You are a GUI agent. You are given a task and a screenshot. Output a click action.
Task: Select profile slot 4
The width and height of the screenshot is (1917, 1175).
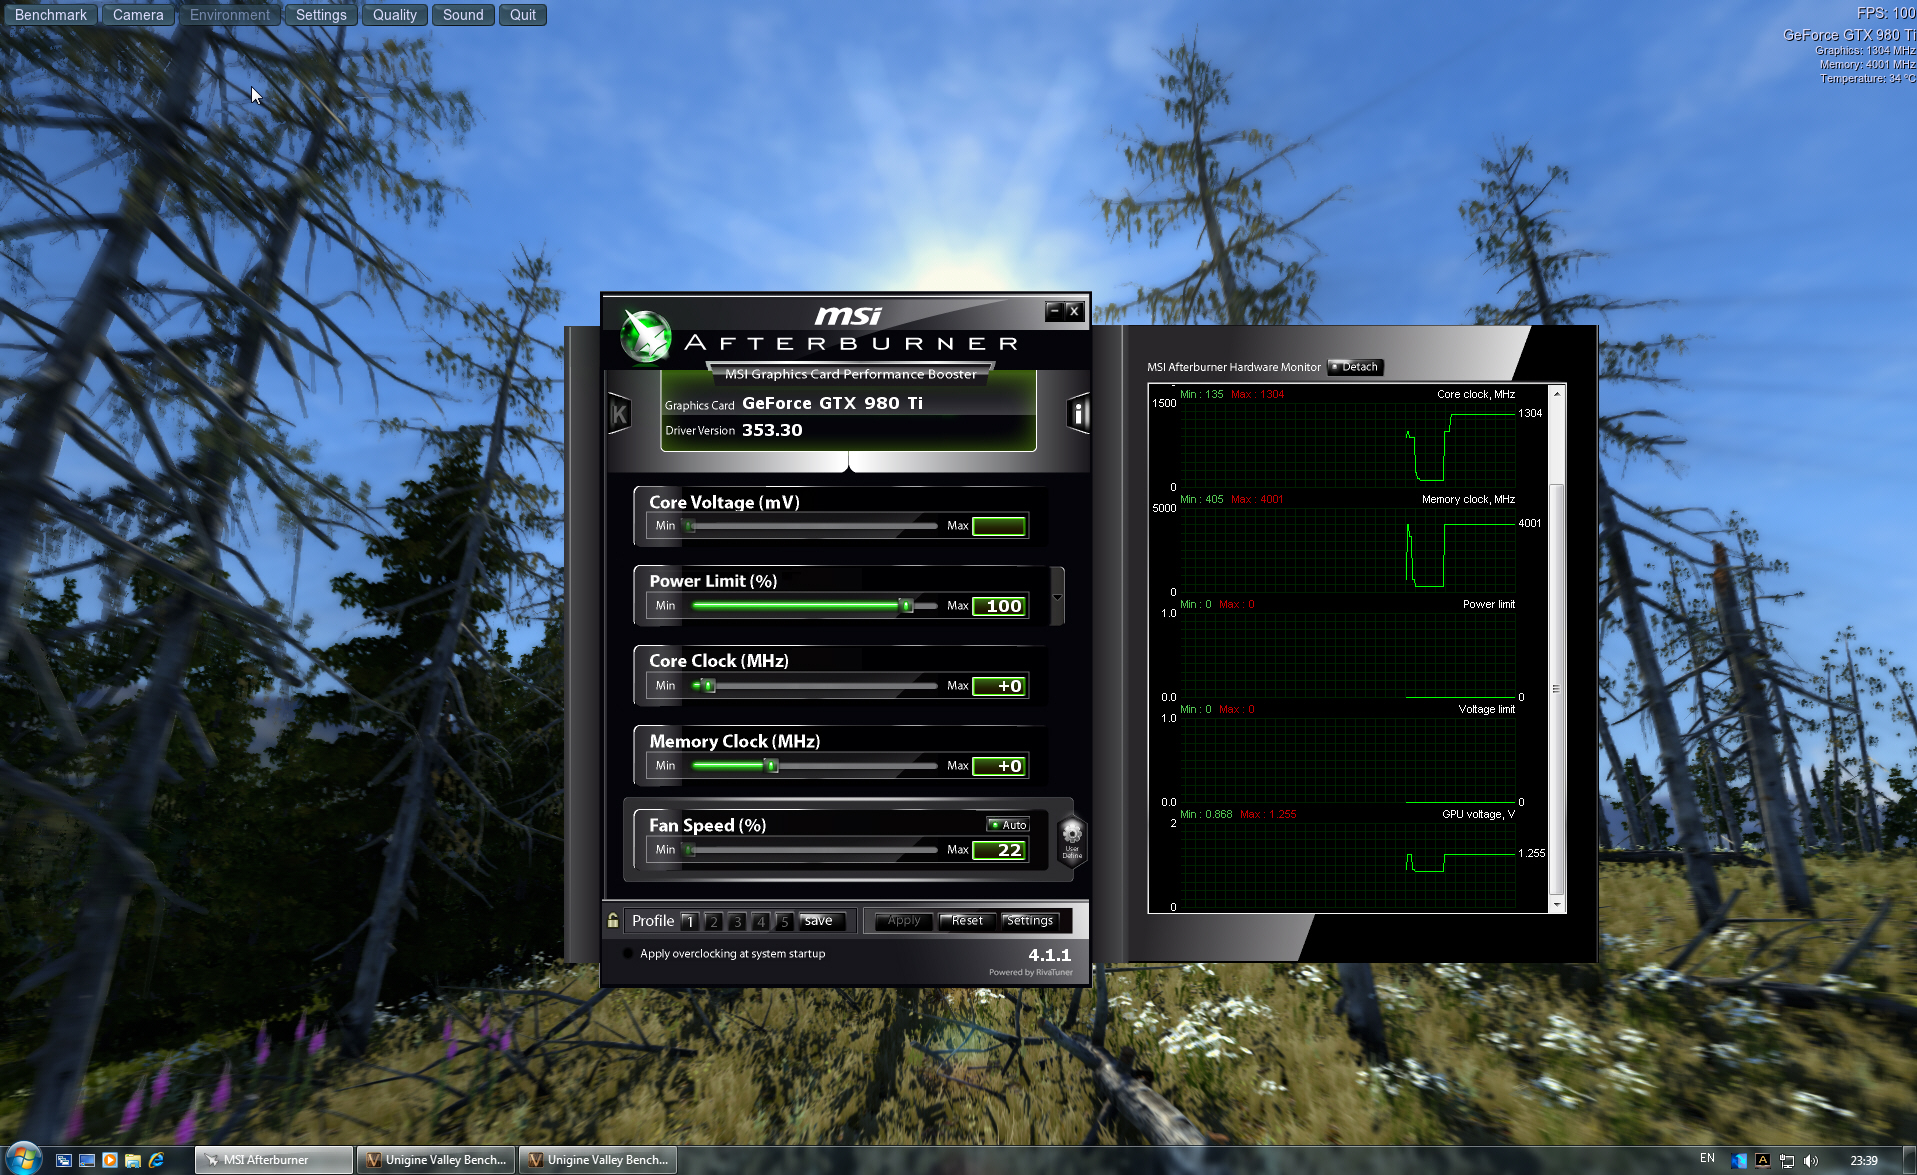(761, 921)
